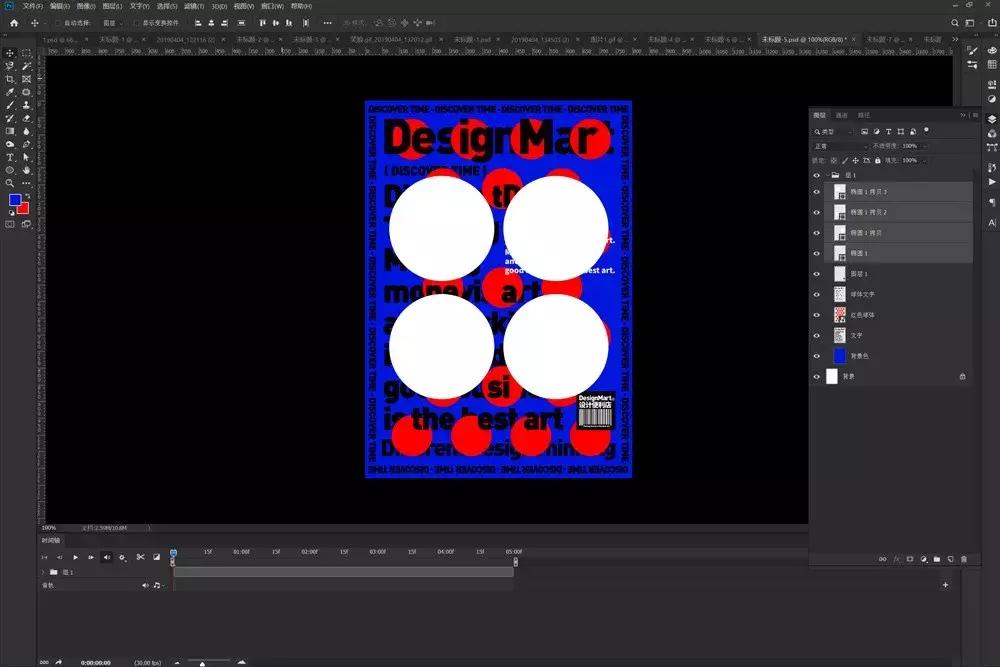Enable the 自动选择 checkbox
The height and width of the screenshot is (667, 1000).
(58, 22)
